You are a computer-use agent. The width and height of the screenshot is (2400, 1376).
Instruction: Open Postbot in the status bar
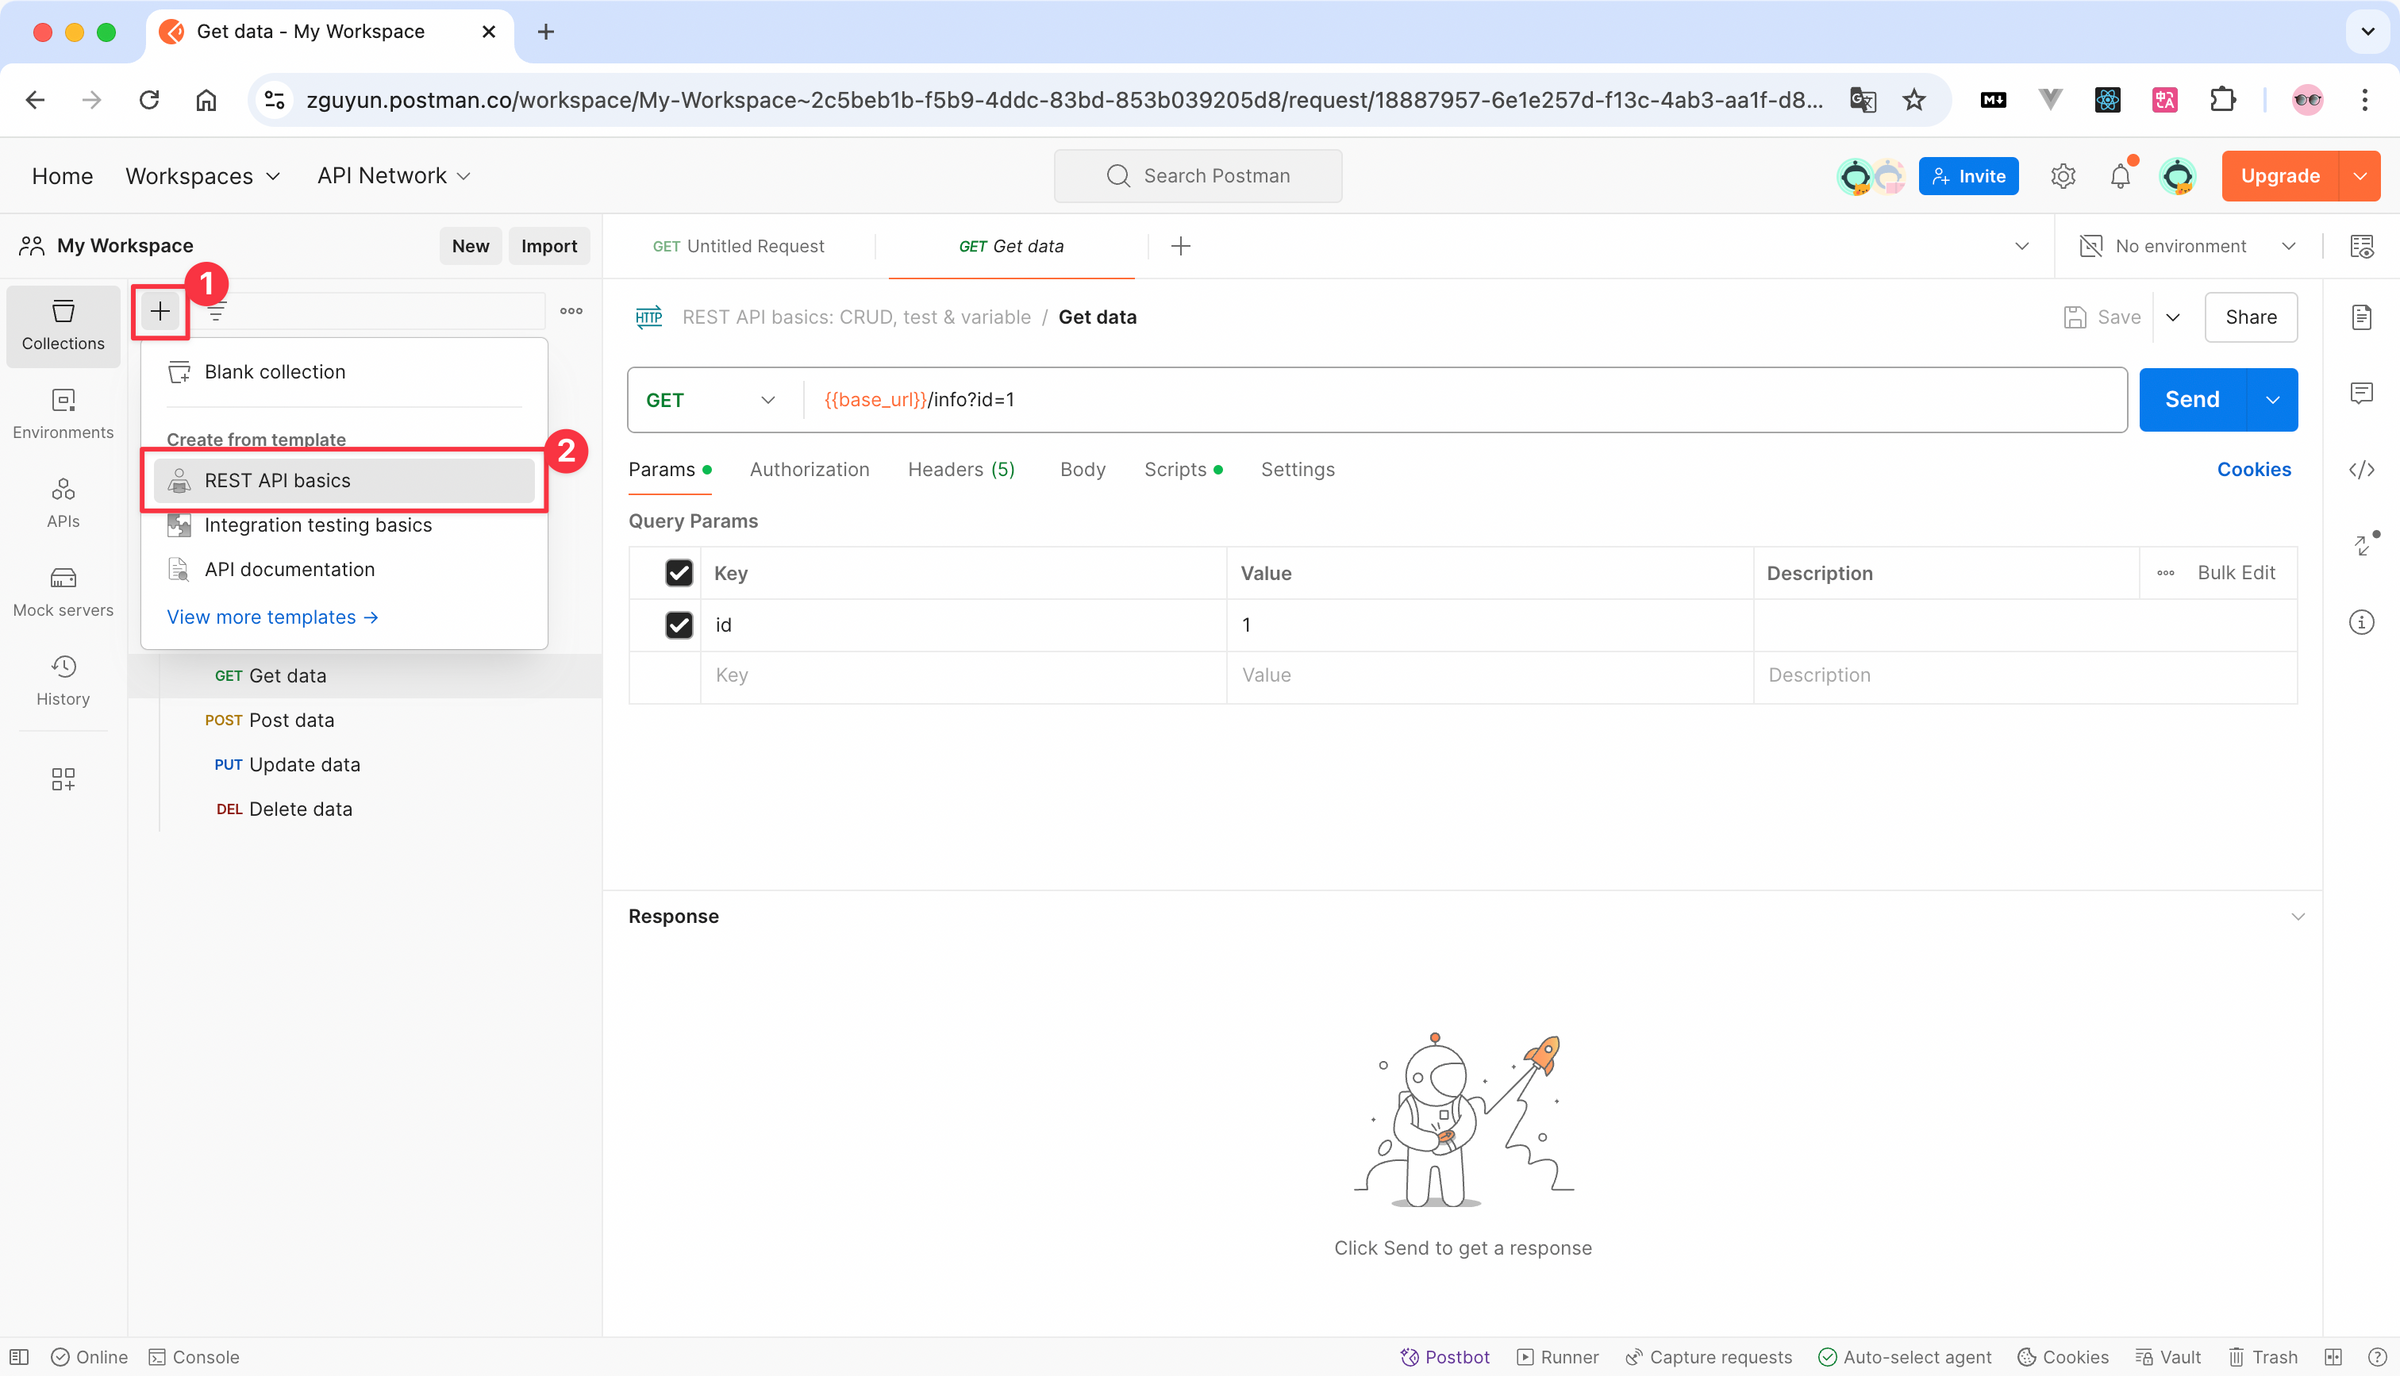[1445, 1356]
